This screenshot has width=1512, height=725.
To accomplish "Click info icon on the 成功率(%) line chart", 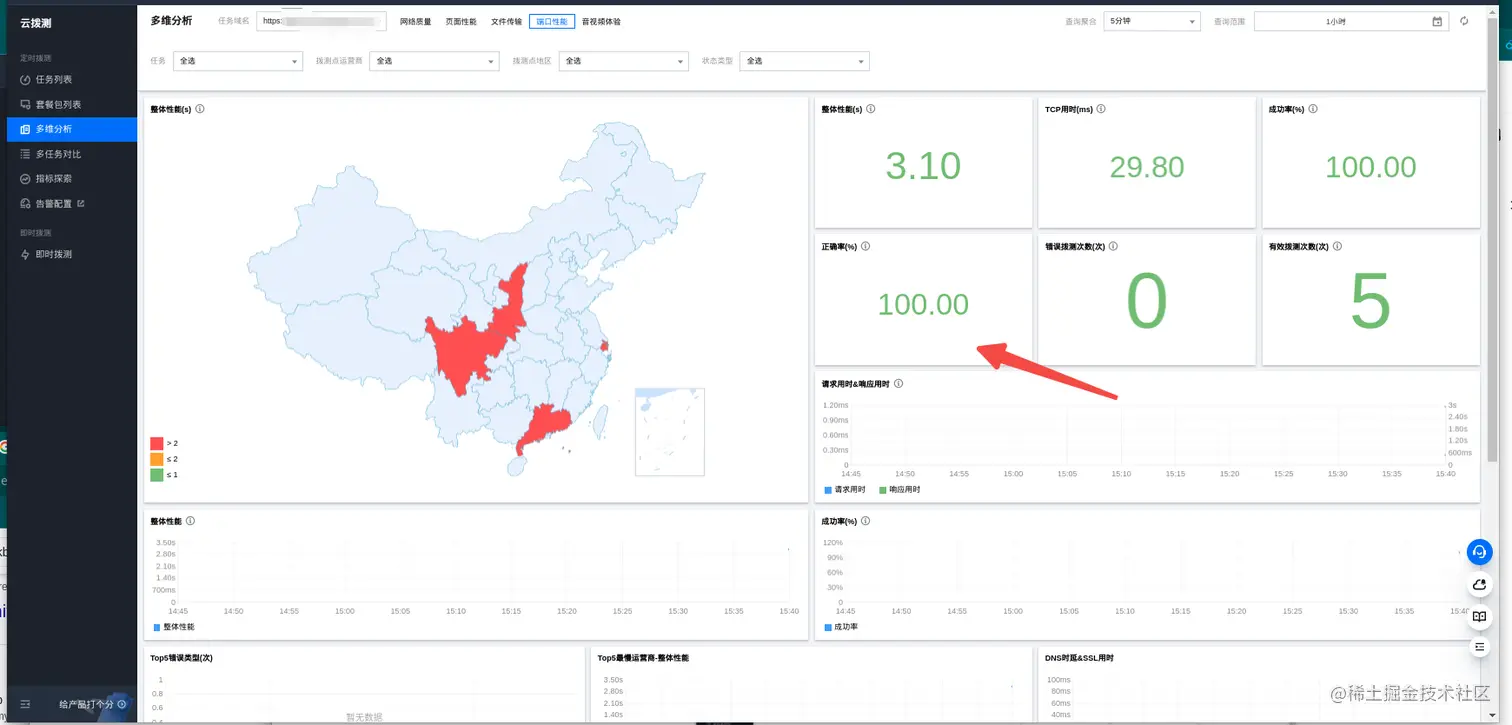I will pyautogui.click(x=866, y=521).
